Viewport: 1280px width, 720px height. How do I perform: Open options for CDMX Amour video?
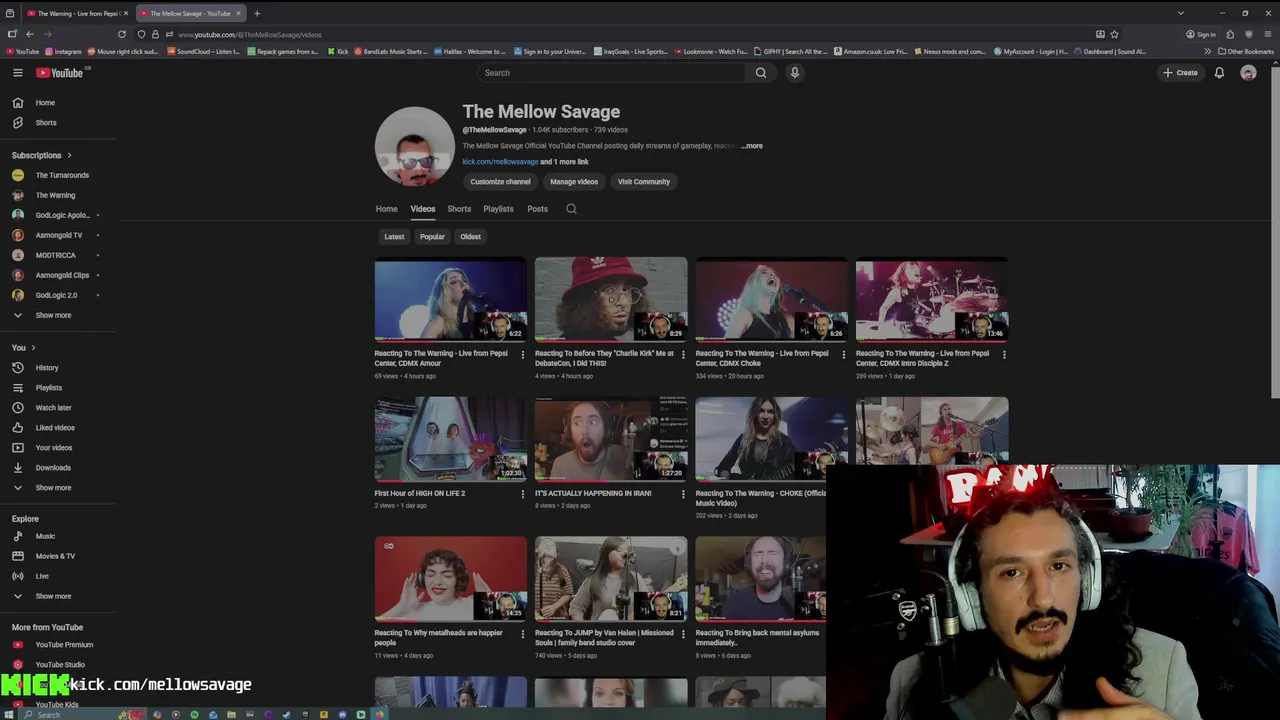tap(522, 354)
